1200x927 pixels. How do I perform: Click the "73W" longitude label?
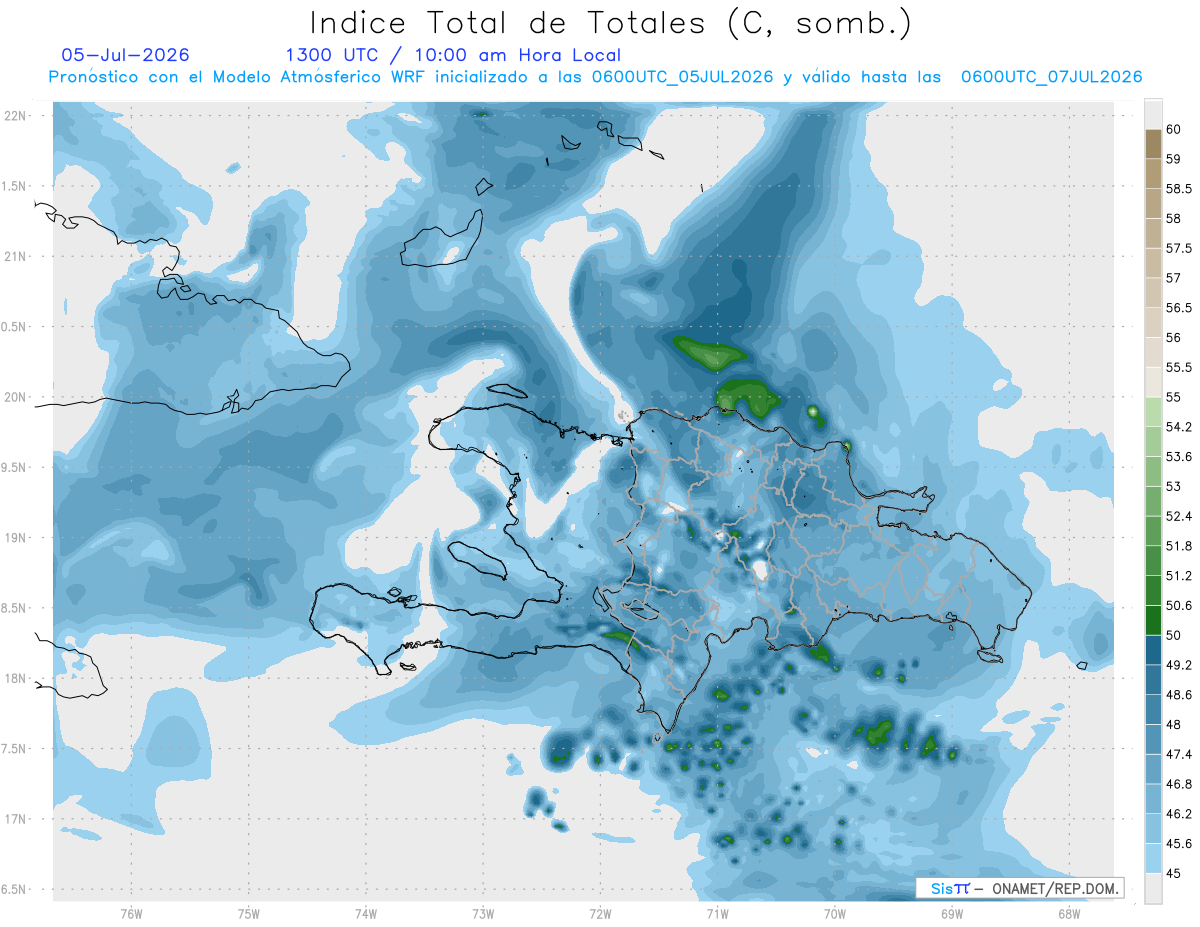pos(483,913)
